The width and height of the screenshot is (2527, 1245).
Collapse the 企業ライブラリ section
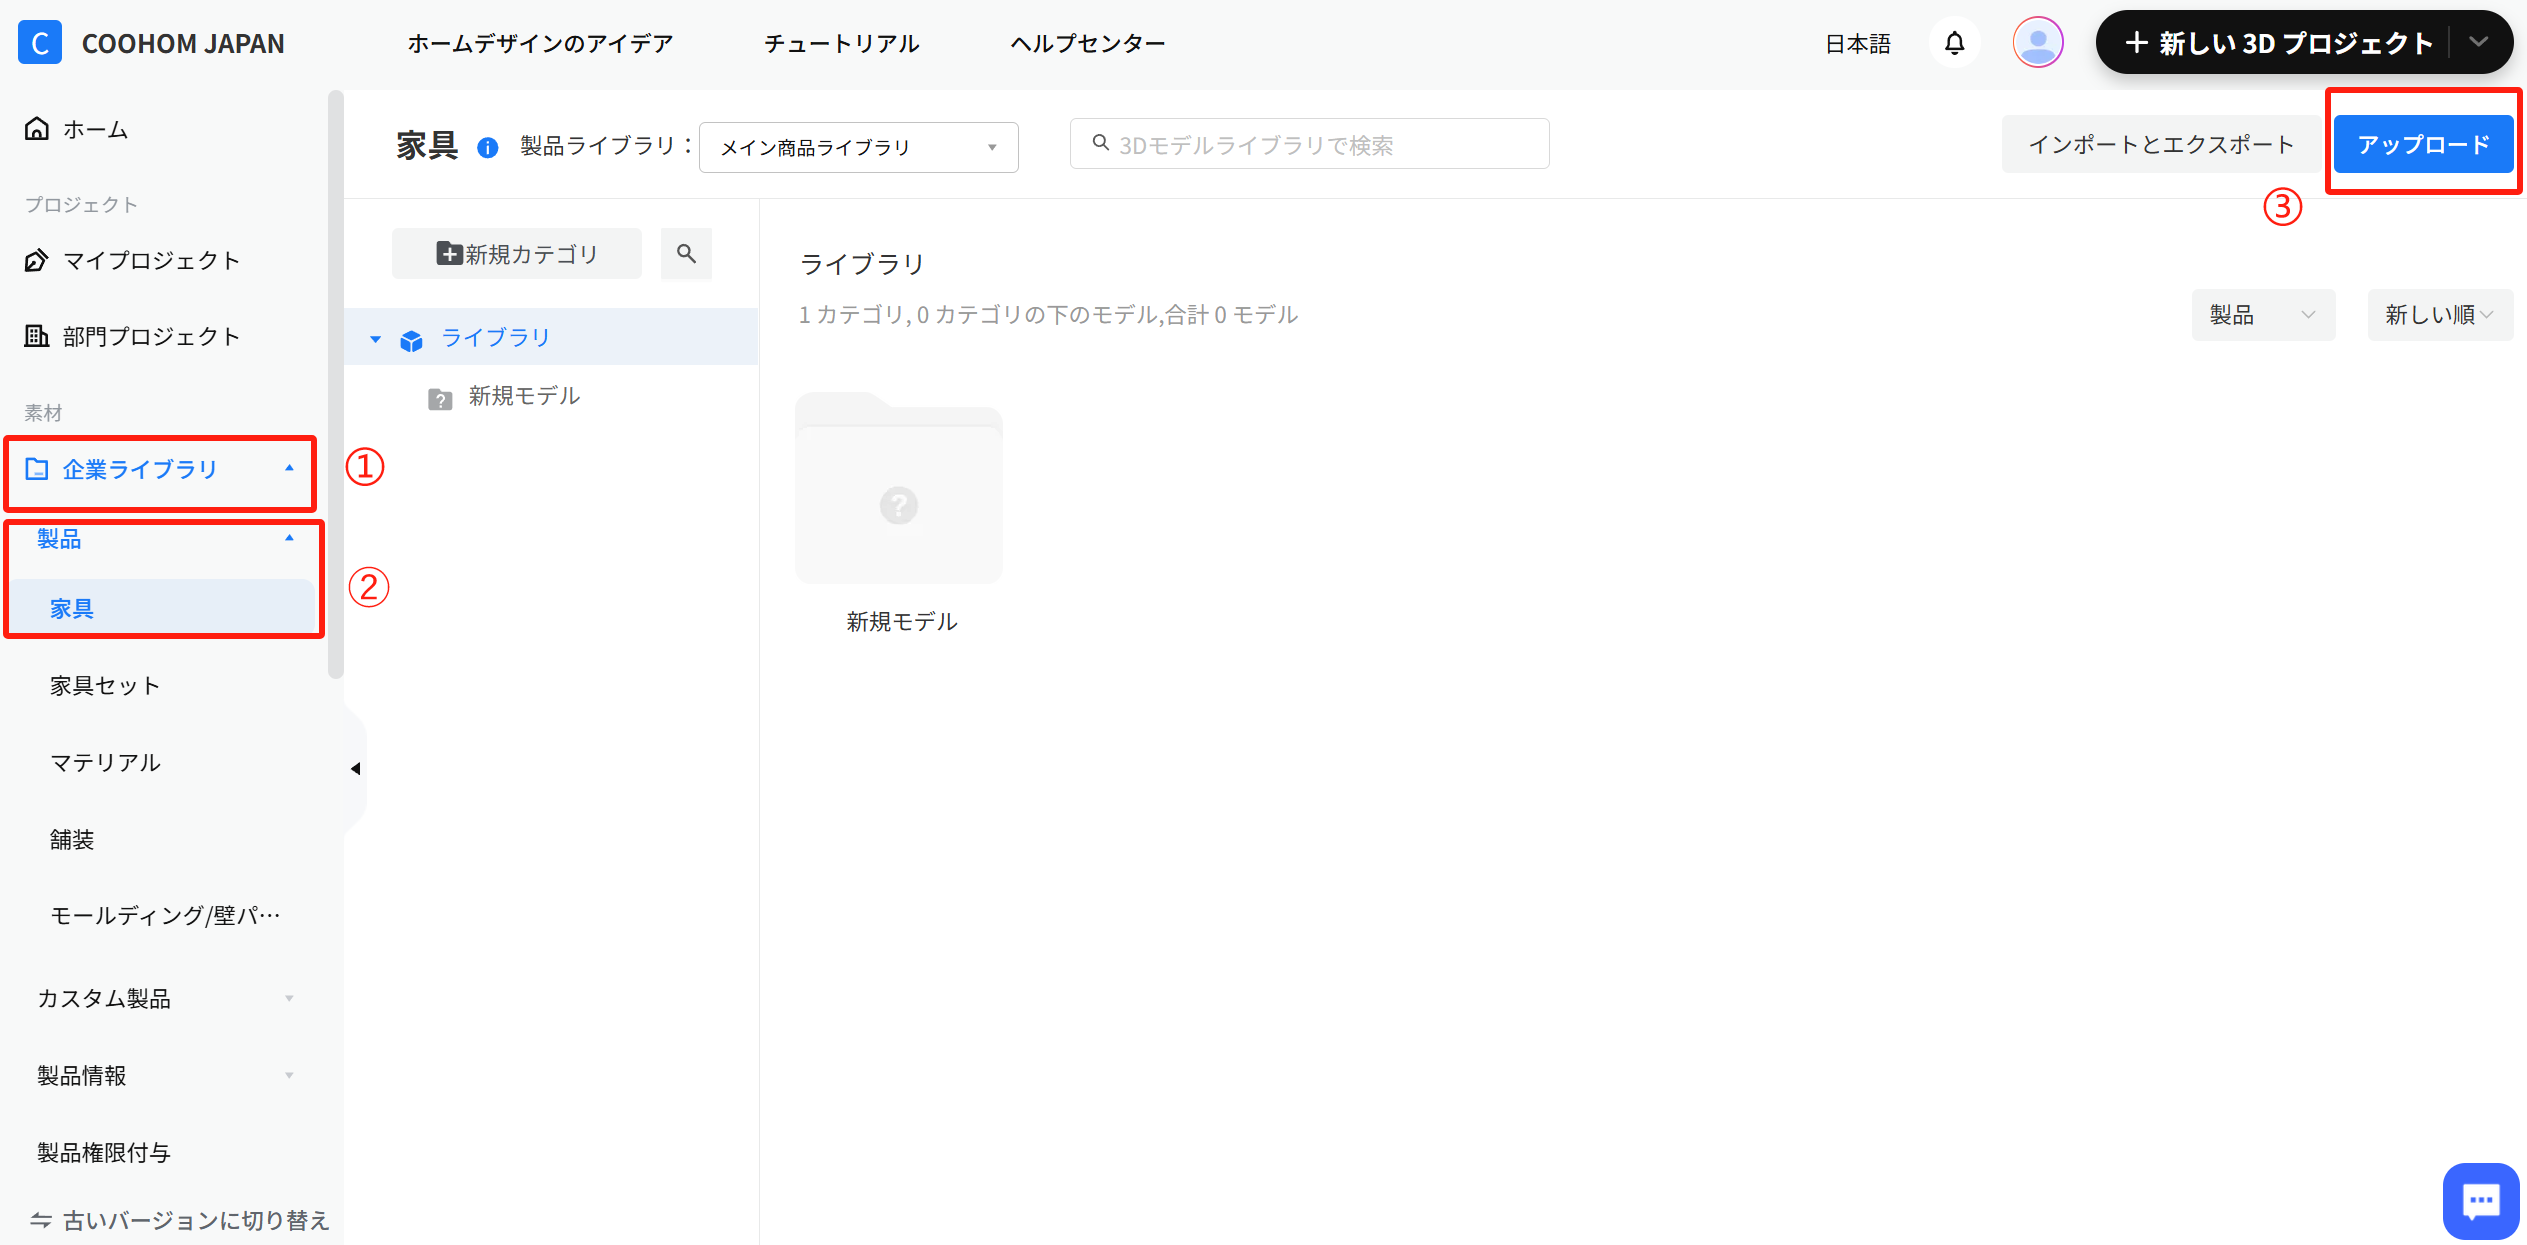289,468
